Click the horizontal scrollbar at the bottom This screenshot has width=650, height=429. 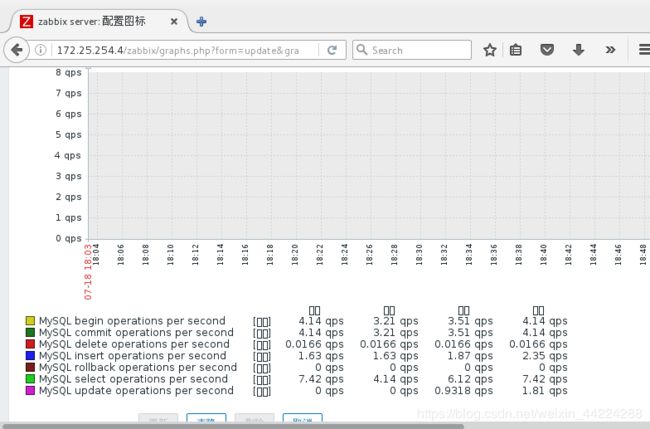pyautogui.click(x=232, y=426)
